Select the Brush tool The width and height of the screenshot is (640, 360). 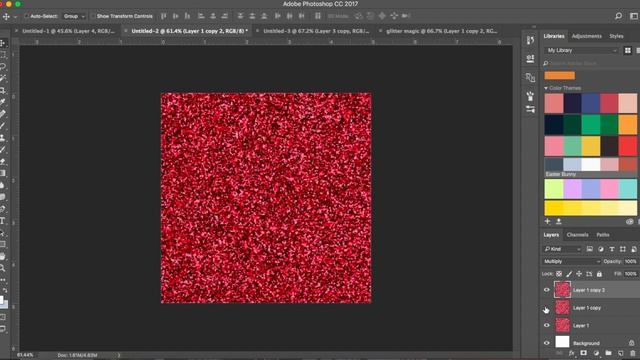(x=2, y=126)
